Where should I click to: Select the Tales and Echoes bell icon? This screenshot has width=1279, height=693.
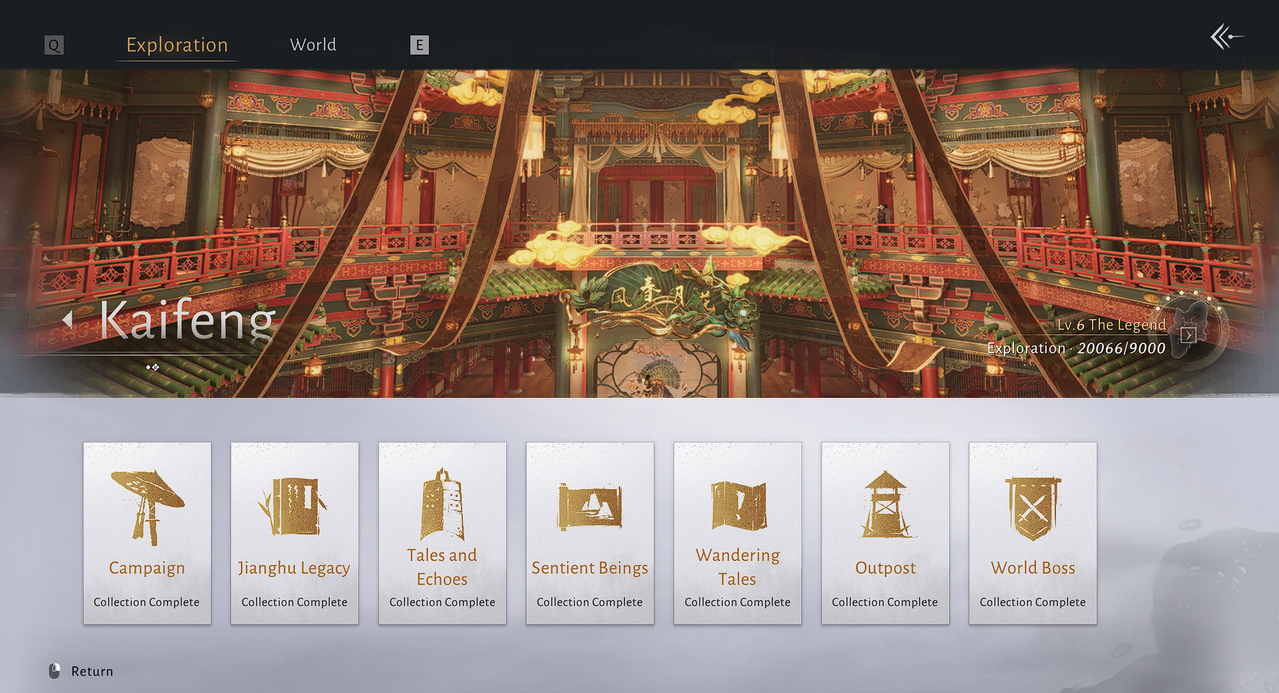point(442,503)
